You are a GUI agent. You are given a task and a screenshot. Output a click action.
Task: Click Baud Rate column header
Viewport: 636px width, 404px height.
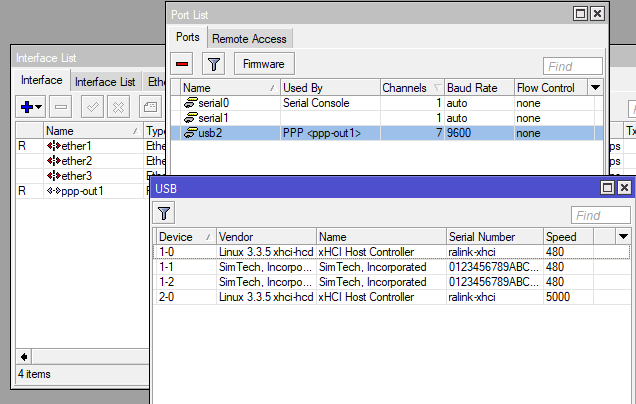point(479,88)
